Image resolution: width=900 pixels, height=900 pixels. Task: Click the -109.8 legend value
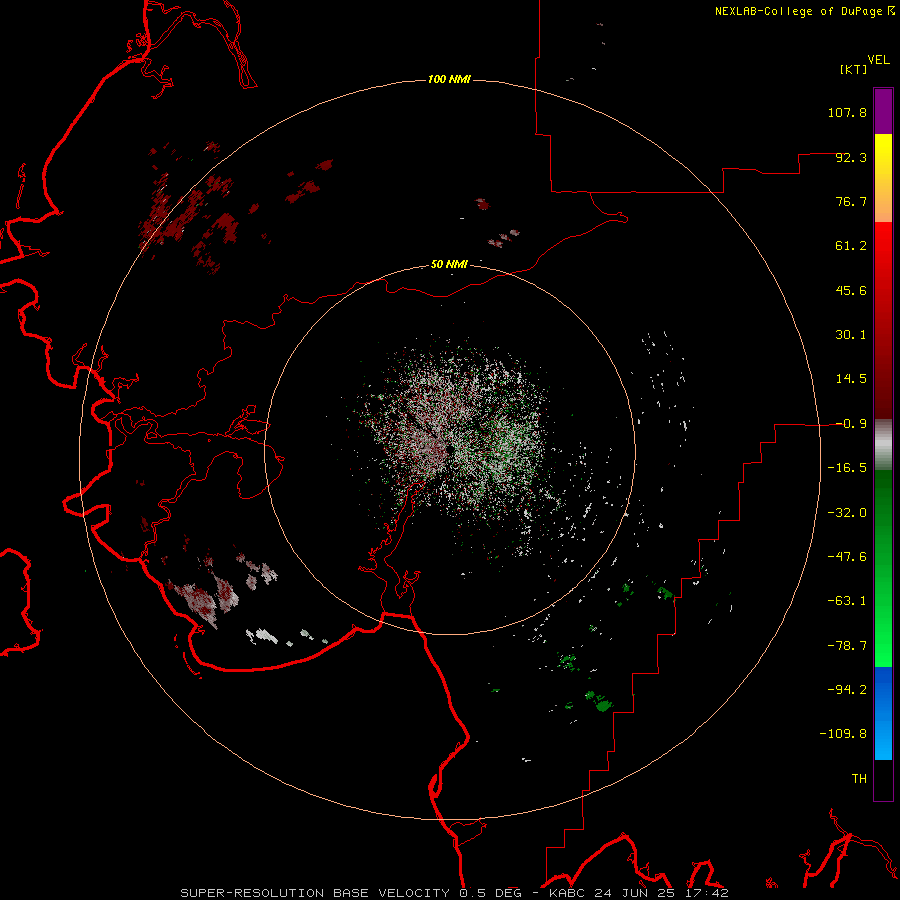pyautogui.click(x=843, y=734)
